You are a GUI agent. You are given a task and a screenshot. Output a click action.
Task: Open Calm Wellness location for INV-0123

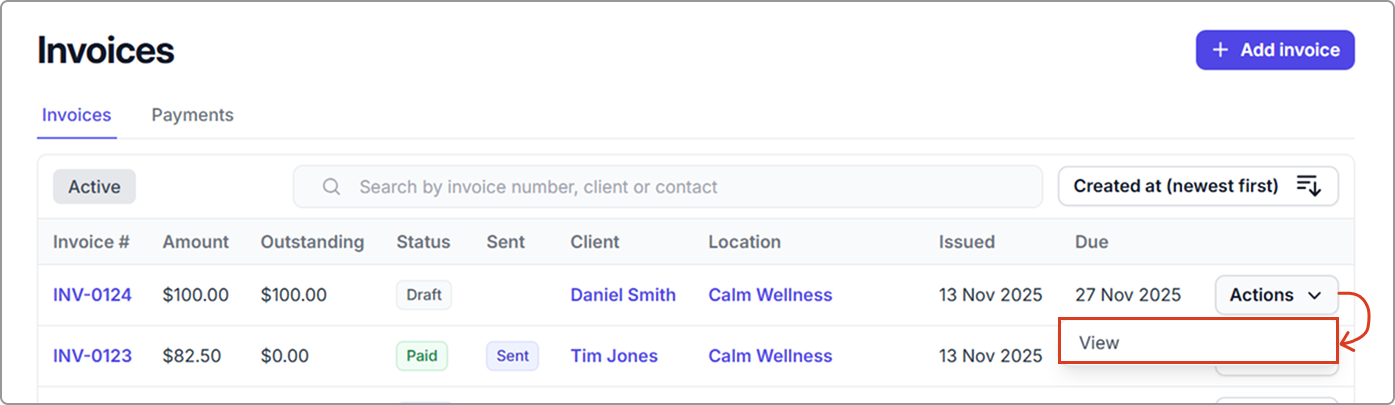pyautogui.click(x=770, y=356)
